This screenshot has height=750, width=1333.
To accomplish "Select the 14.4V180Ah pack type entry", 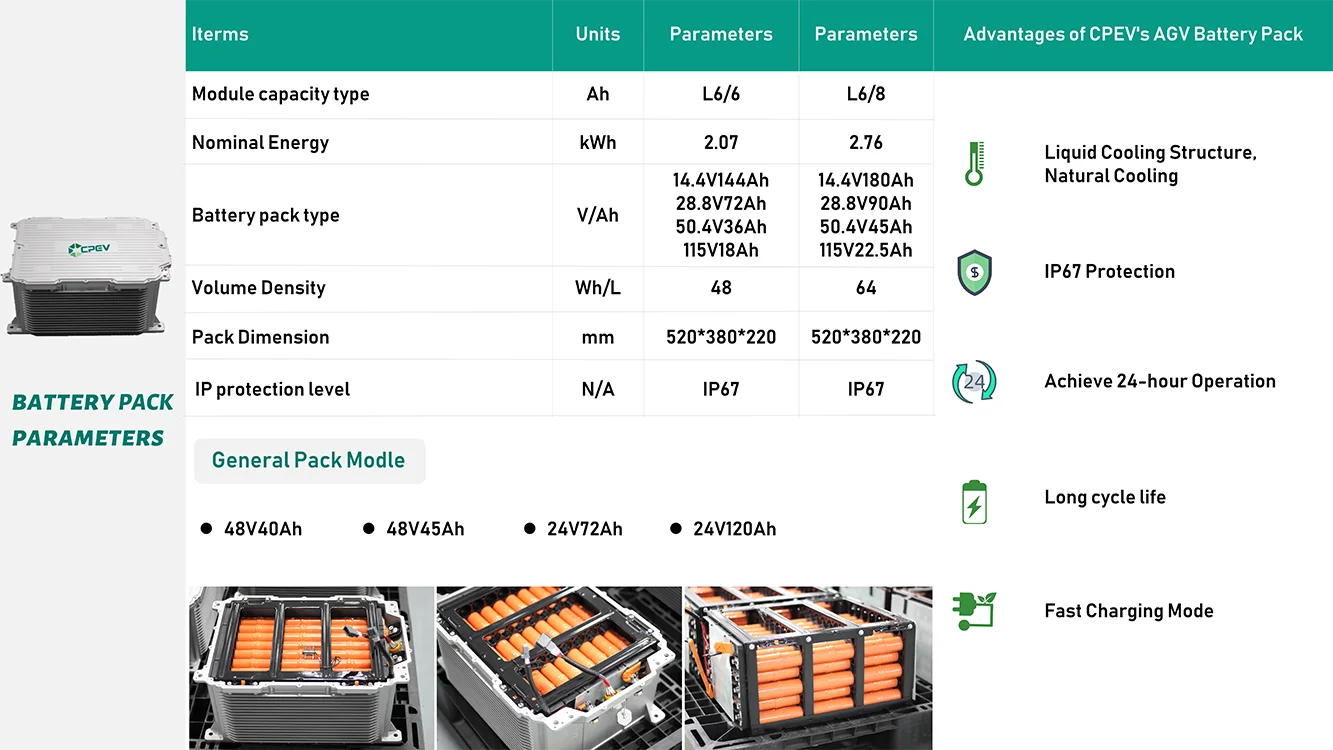I will tap(866, 181).
